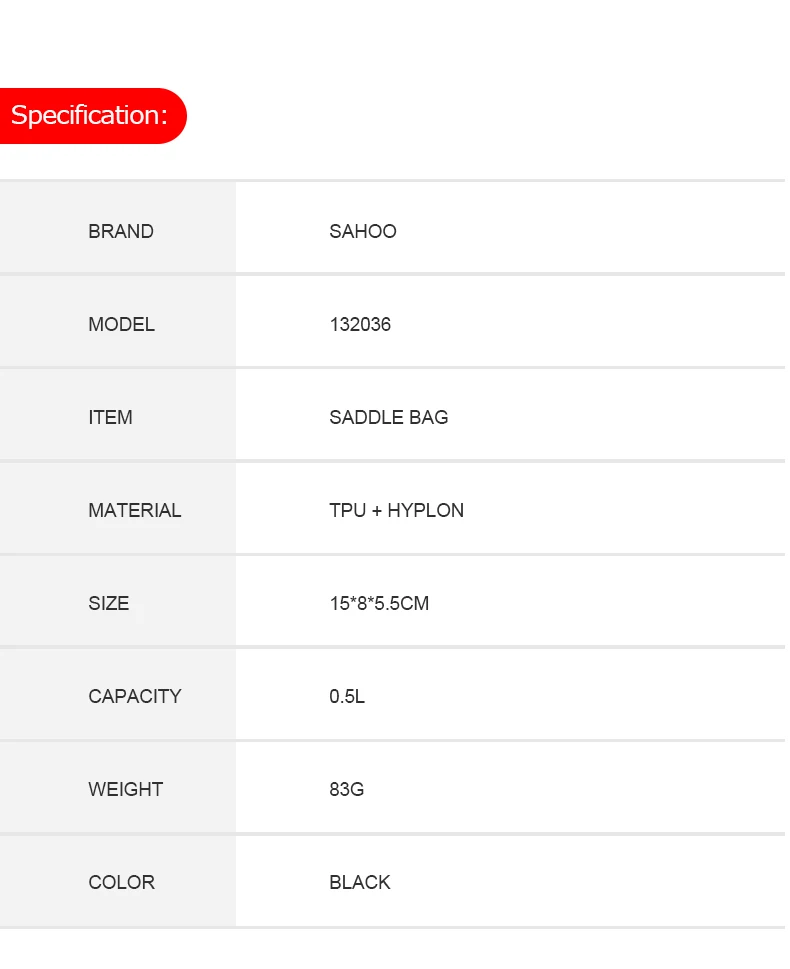Select the CAPACITY label cell
Image resolution: width=790 pixels, height=969 pixels.
117,693
